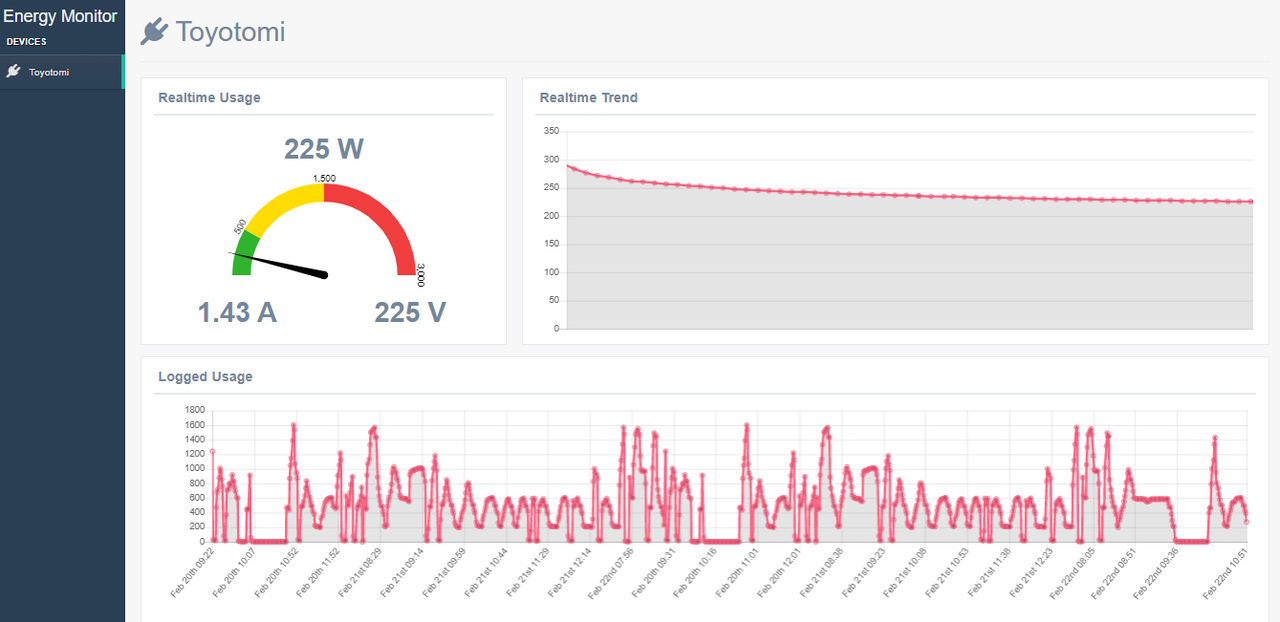The height and width of the screenshot is (622, 1280).
Task: Click the 3,000 gauge tick label
Action: pos(421,275)
